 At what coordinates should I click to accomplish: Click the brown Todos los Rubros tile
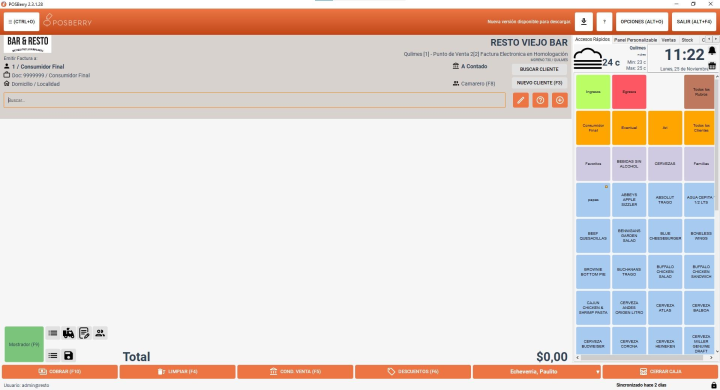pyautogui.click(x=700, y=92)
